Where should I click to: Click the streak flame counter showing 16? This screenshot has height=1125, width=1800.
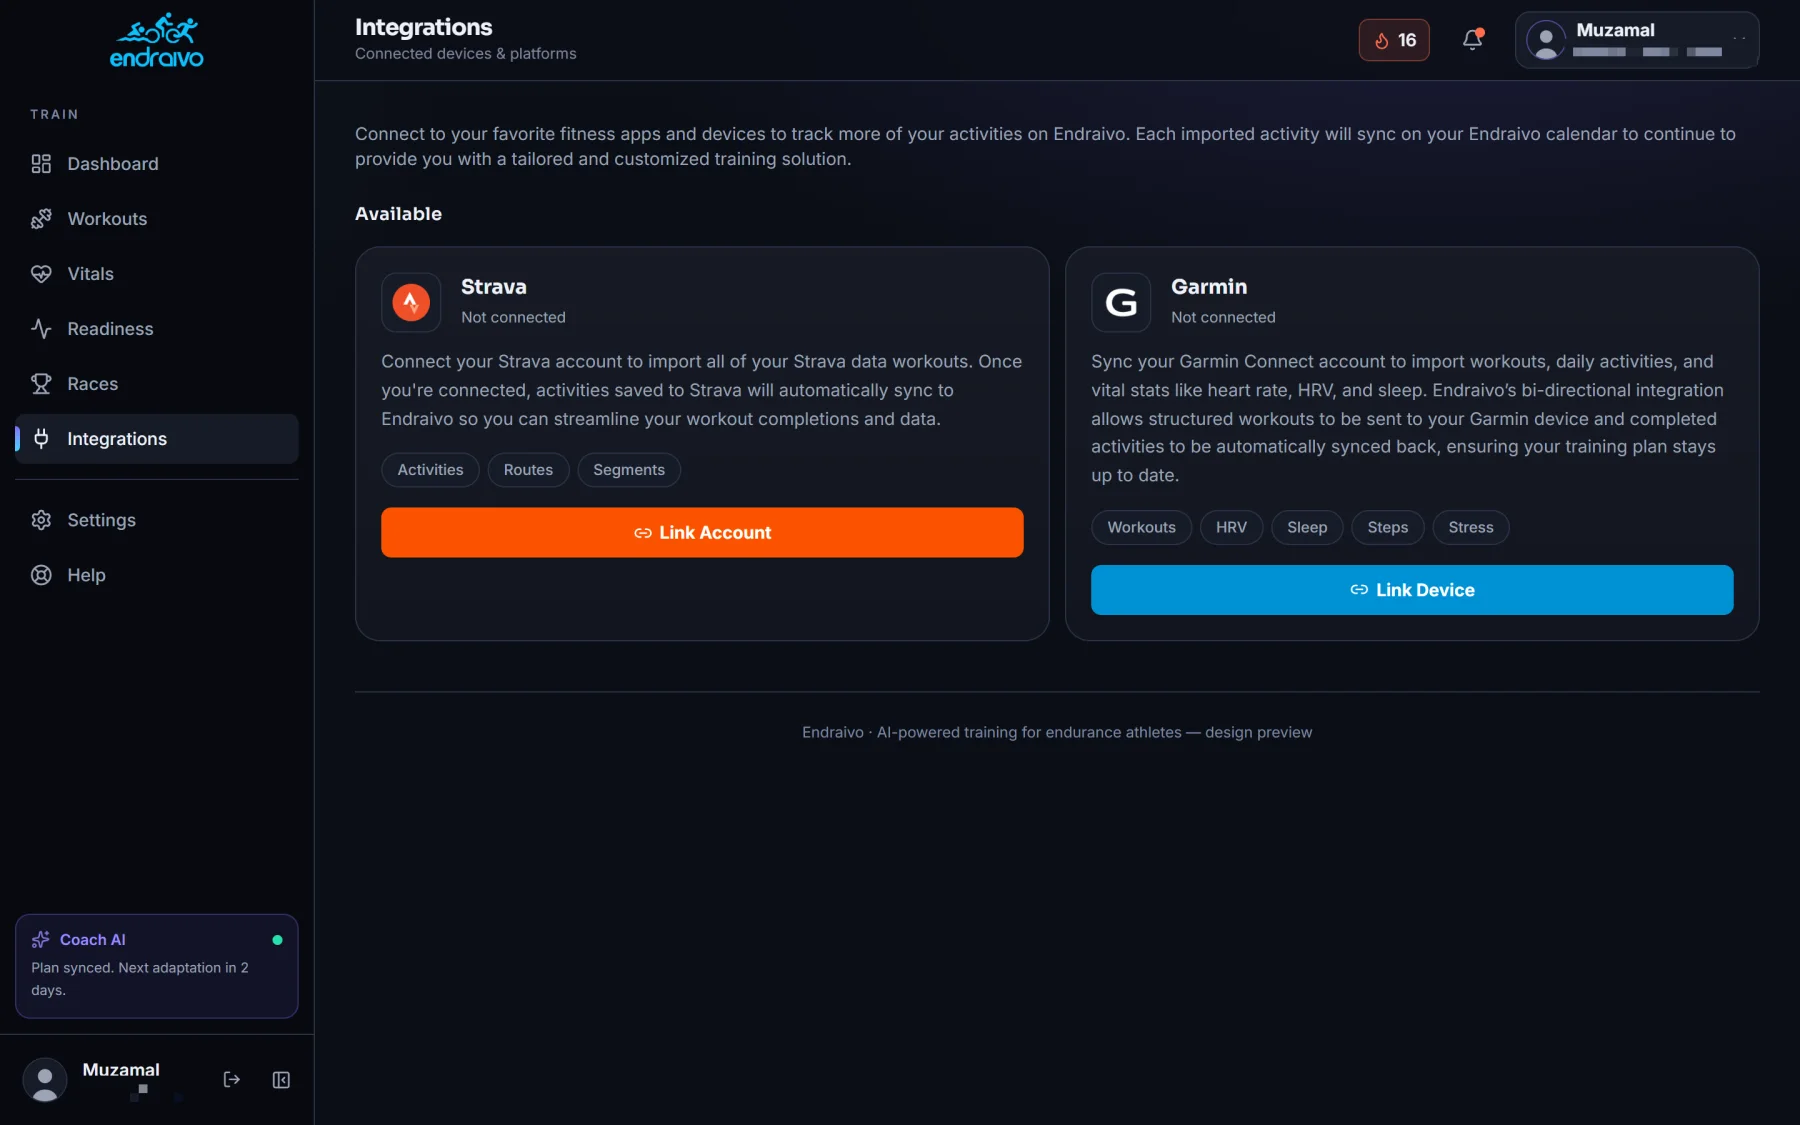point(1394,40)
